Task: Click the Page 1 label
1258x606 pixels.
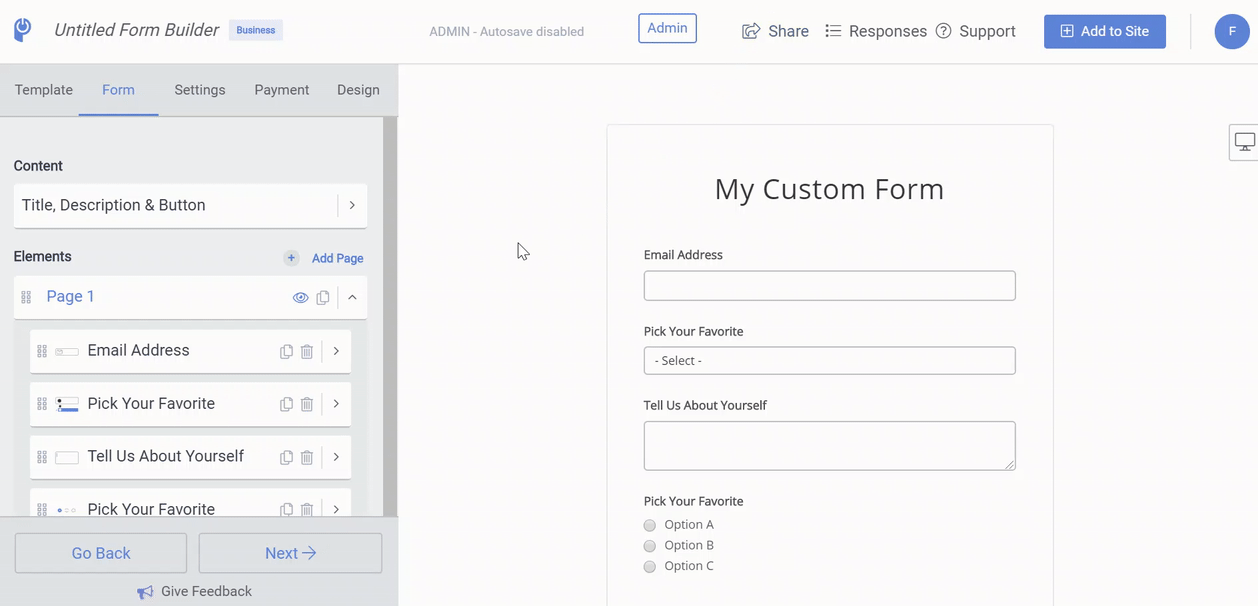Action: click(71, 297)
